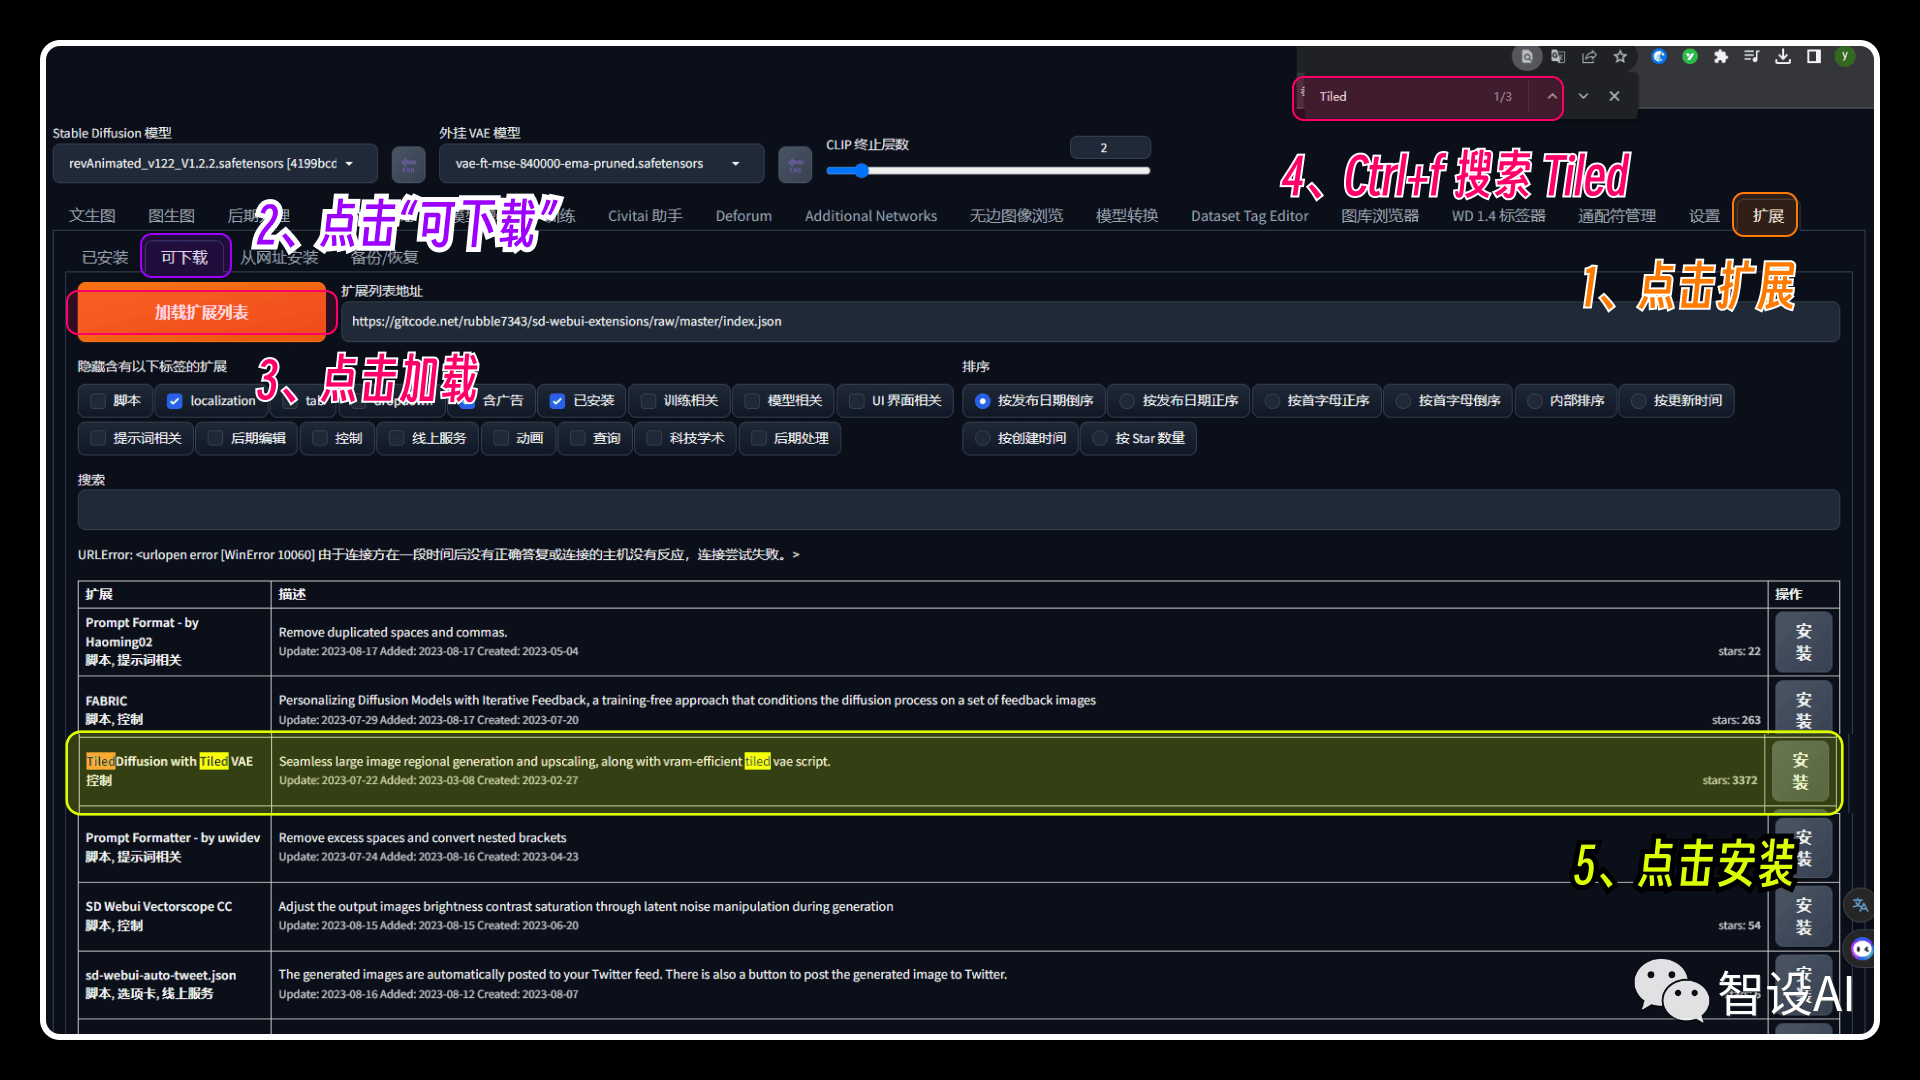The image size is (1920, 1080).
Task: Open browser downloads icon
Action: [1783, 57]
